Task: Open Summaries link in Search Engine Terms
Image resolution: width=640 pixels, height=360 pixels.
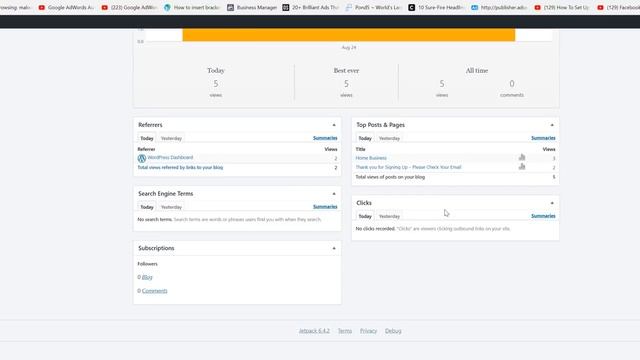Action: point(325,207)
